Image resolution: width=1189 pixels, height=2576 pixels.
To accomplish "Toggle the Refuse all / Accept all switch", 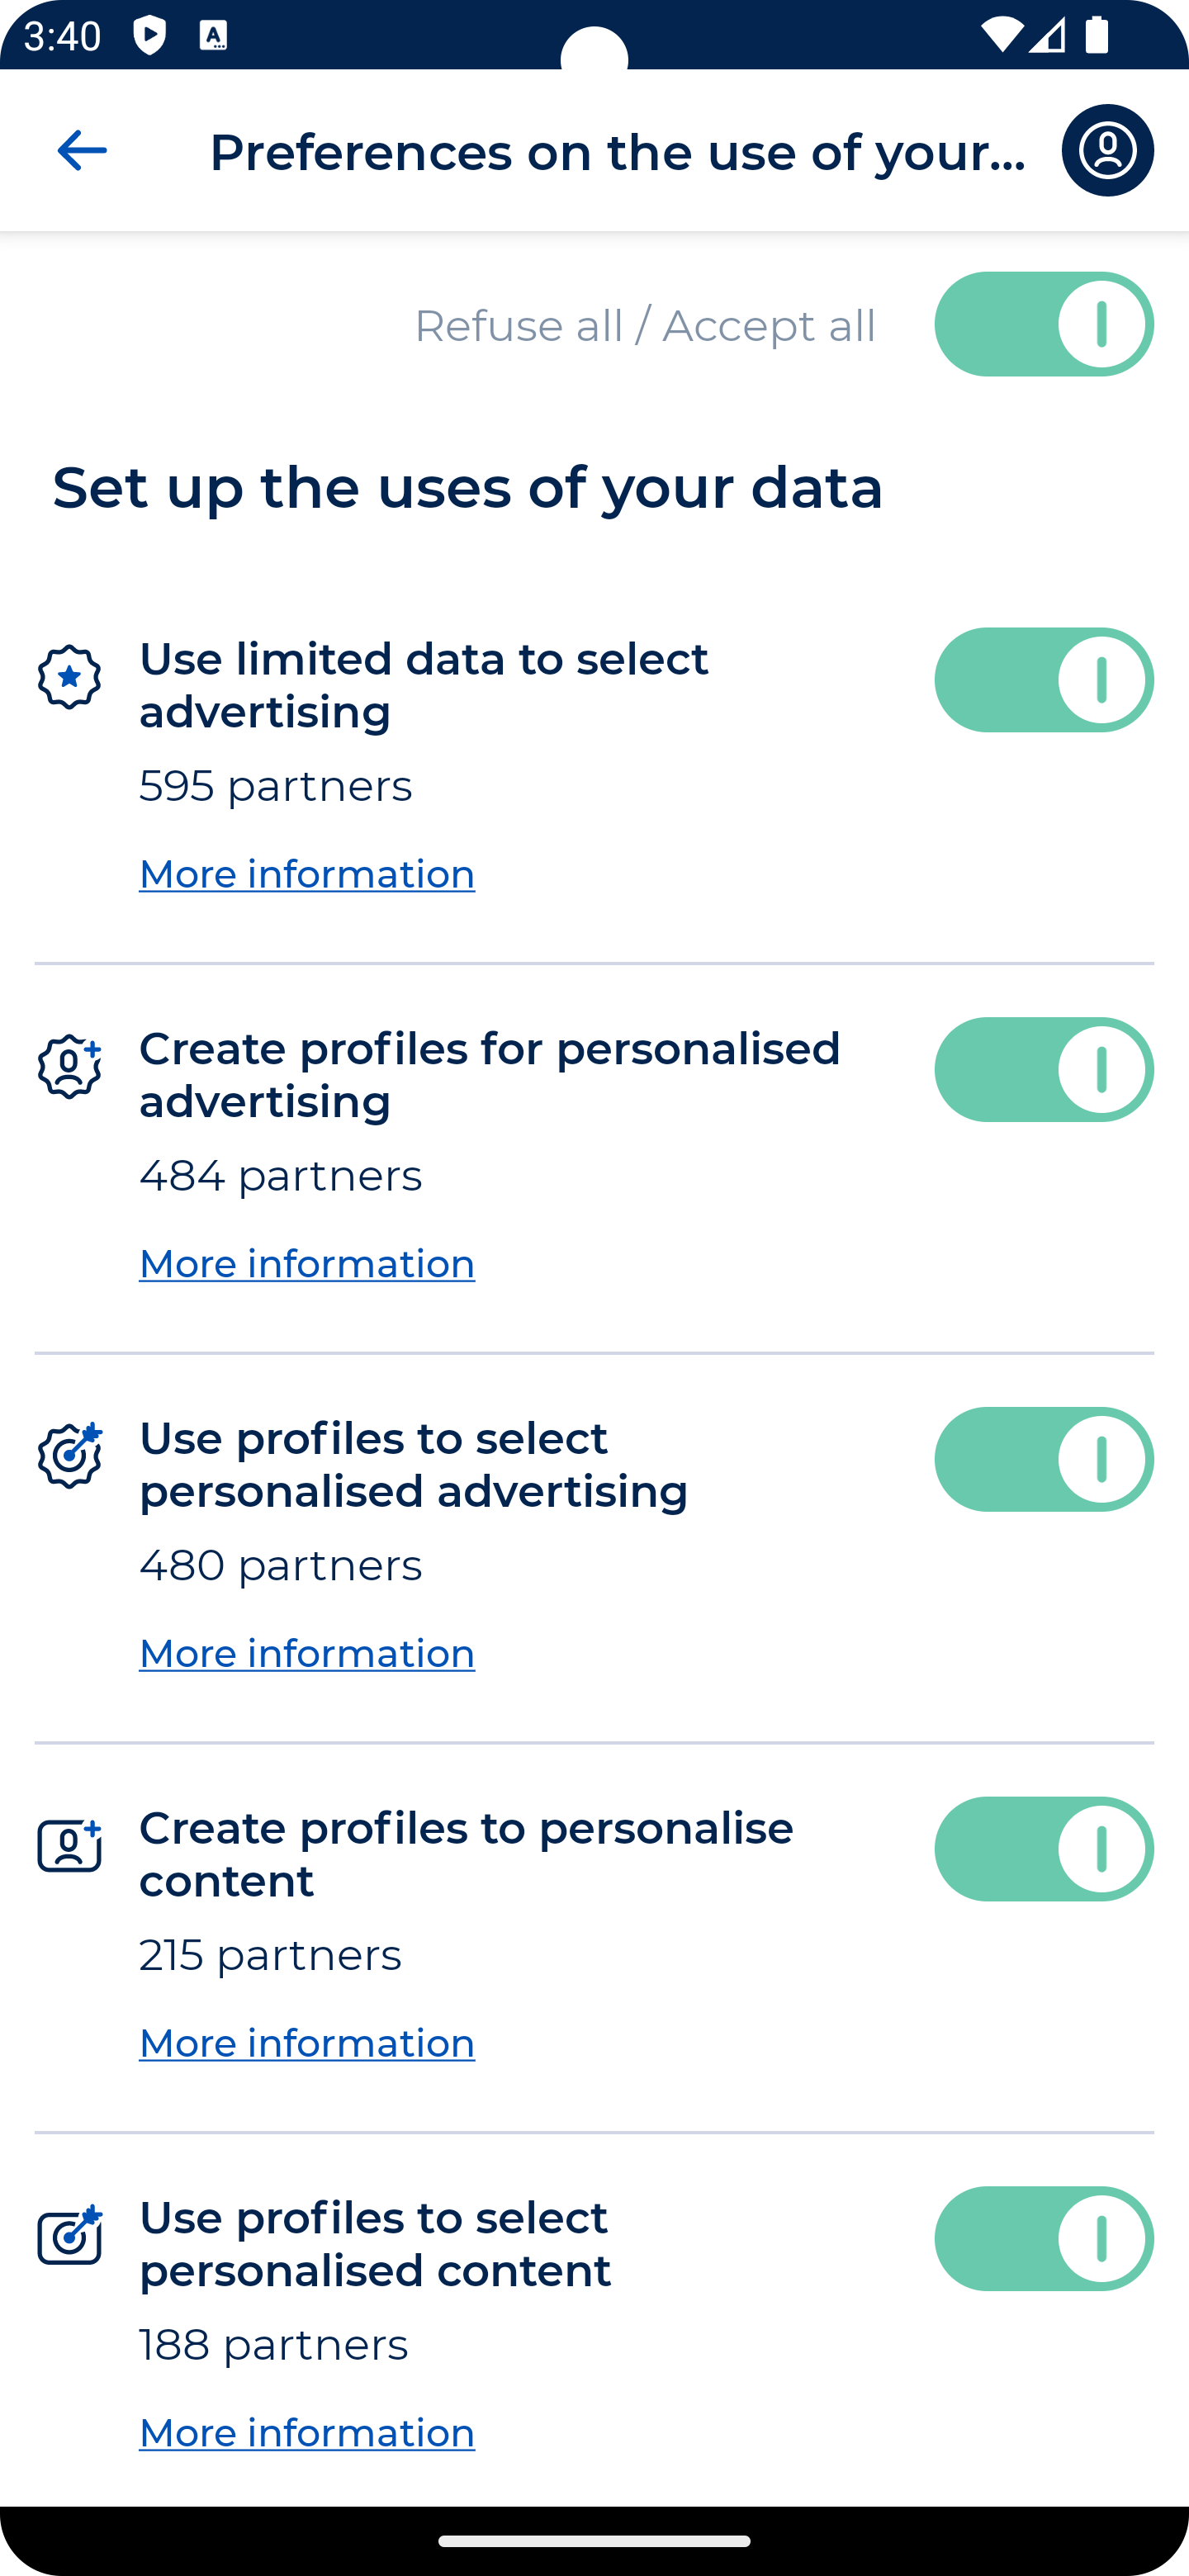I will (1043, 324).
